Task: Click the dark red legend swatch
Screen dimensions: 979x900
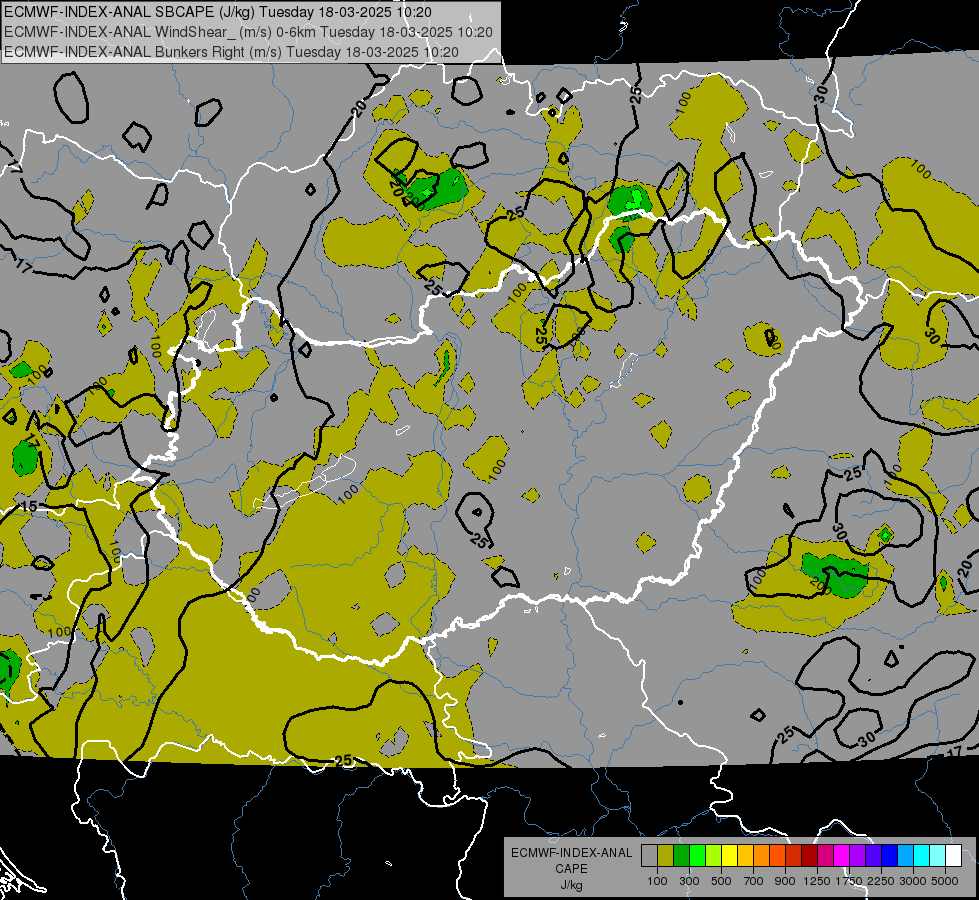Action: click(x=809, y=855)
